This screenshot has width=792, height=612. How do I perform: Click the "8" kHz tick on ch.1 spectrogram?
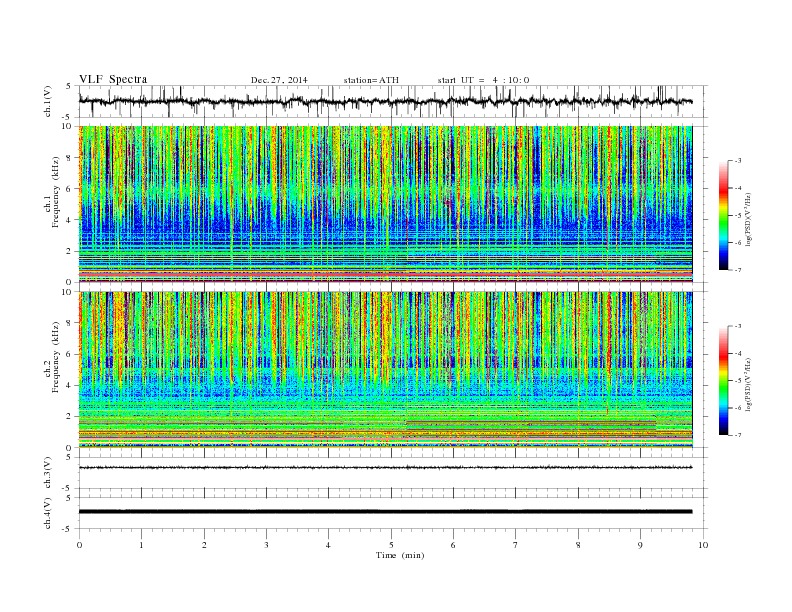(x=69, y=158)
